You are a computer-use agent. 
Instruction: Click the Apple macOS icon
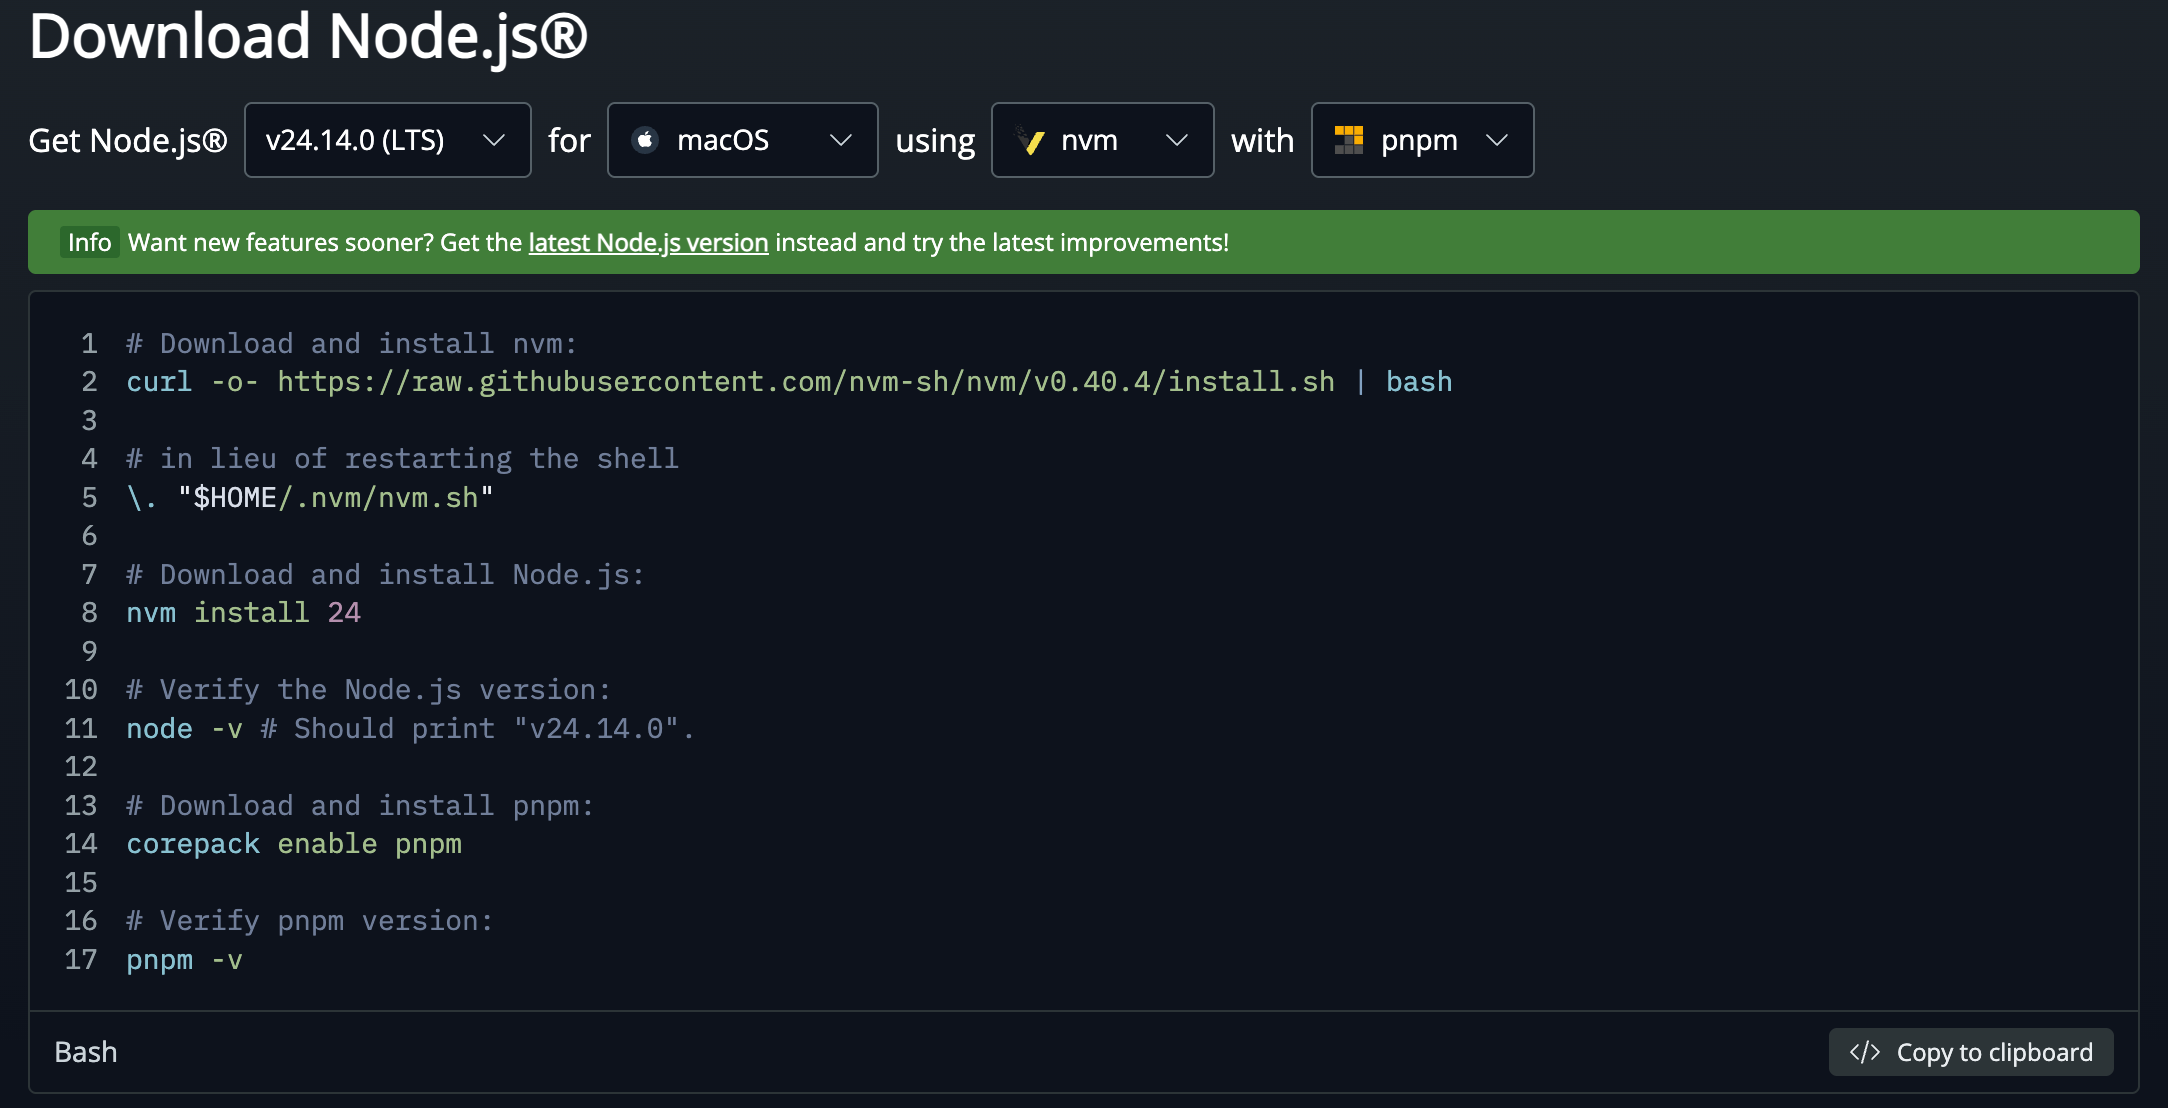[646, 140]
